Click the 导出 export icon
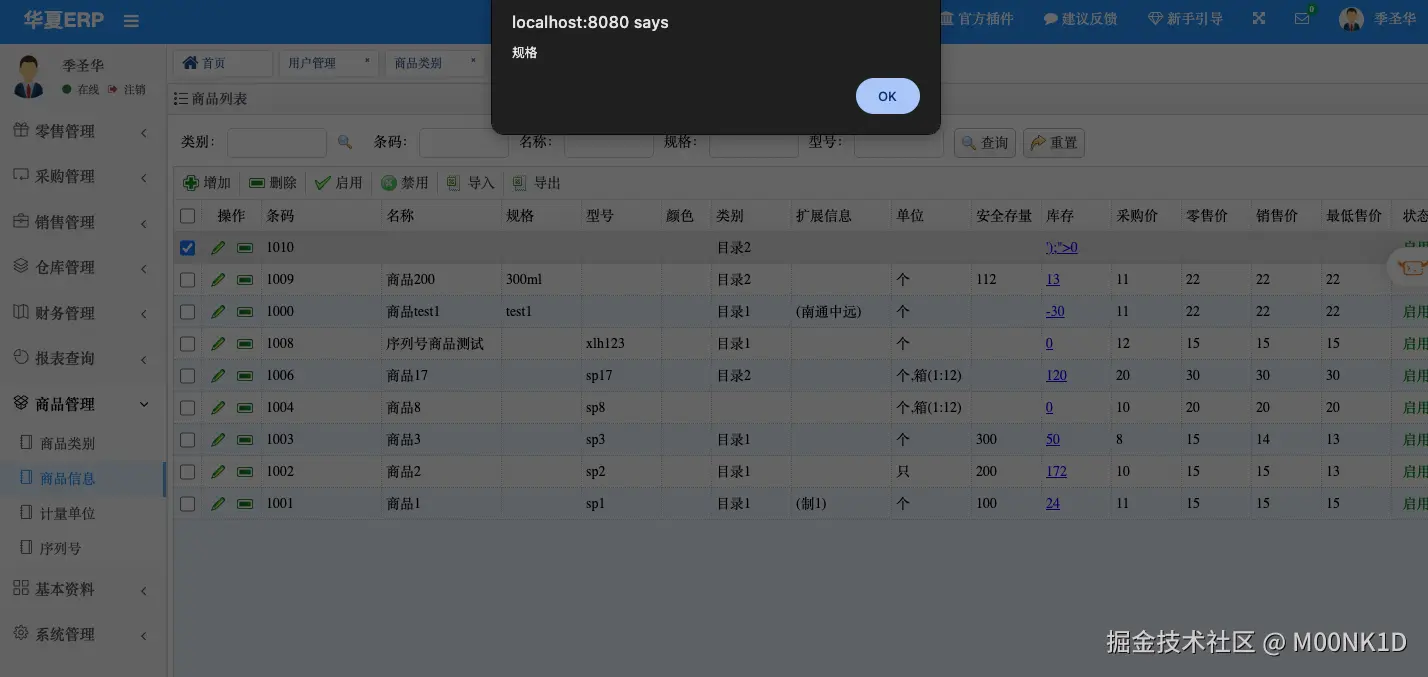The height and width of the screenshot is (677, 1428). [519, 183]
